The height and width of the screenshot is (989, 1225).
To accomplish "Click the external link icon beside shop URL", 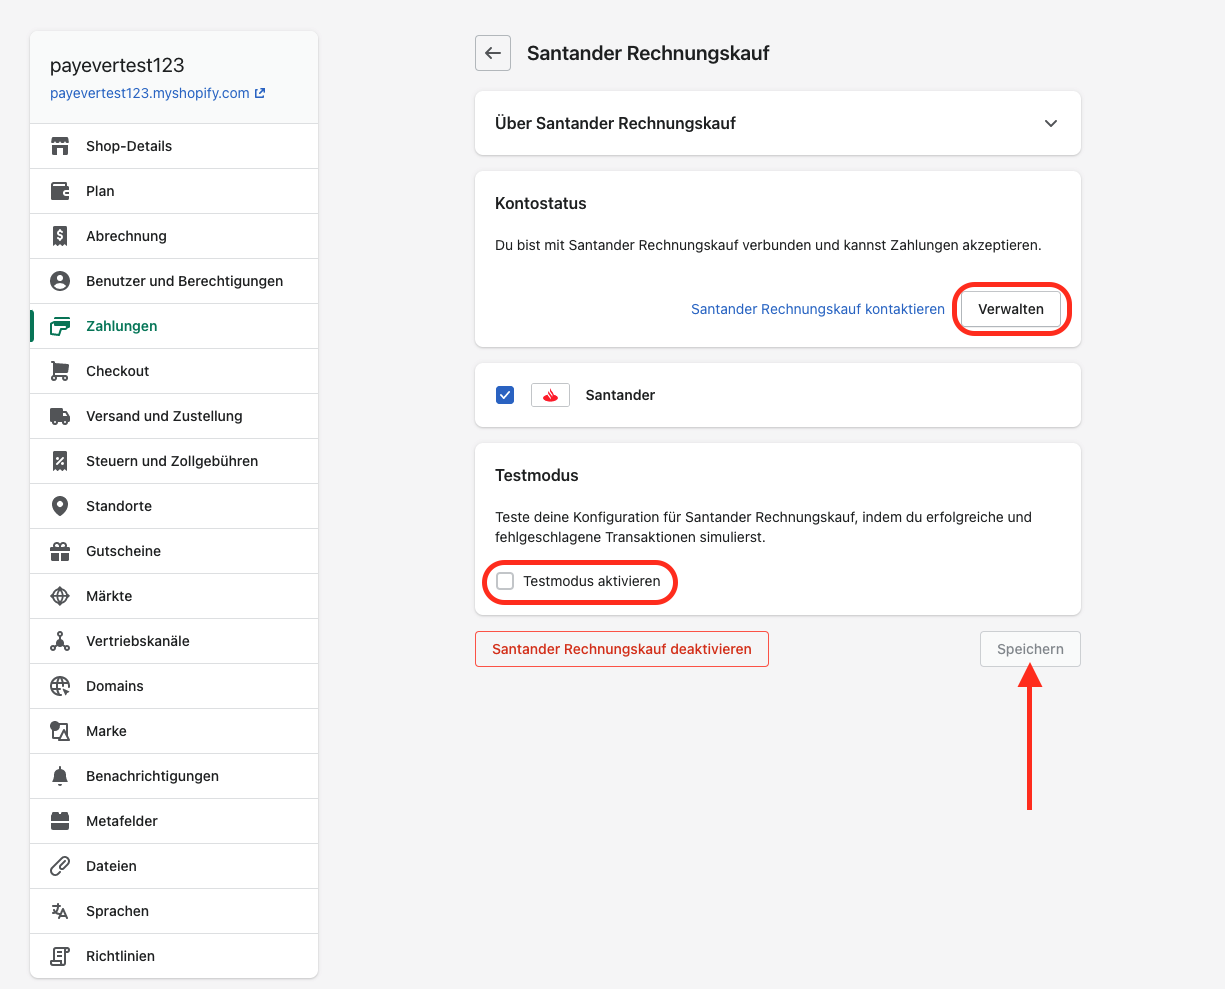I will 260,93.
